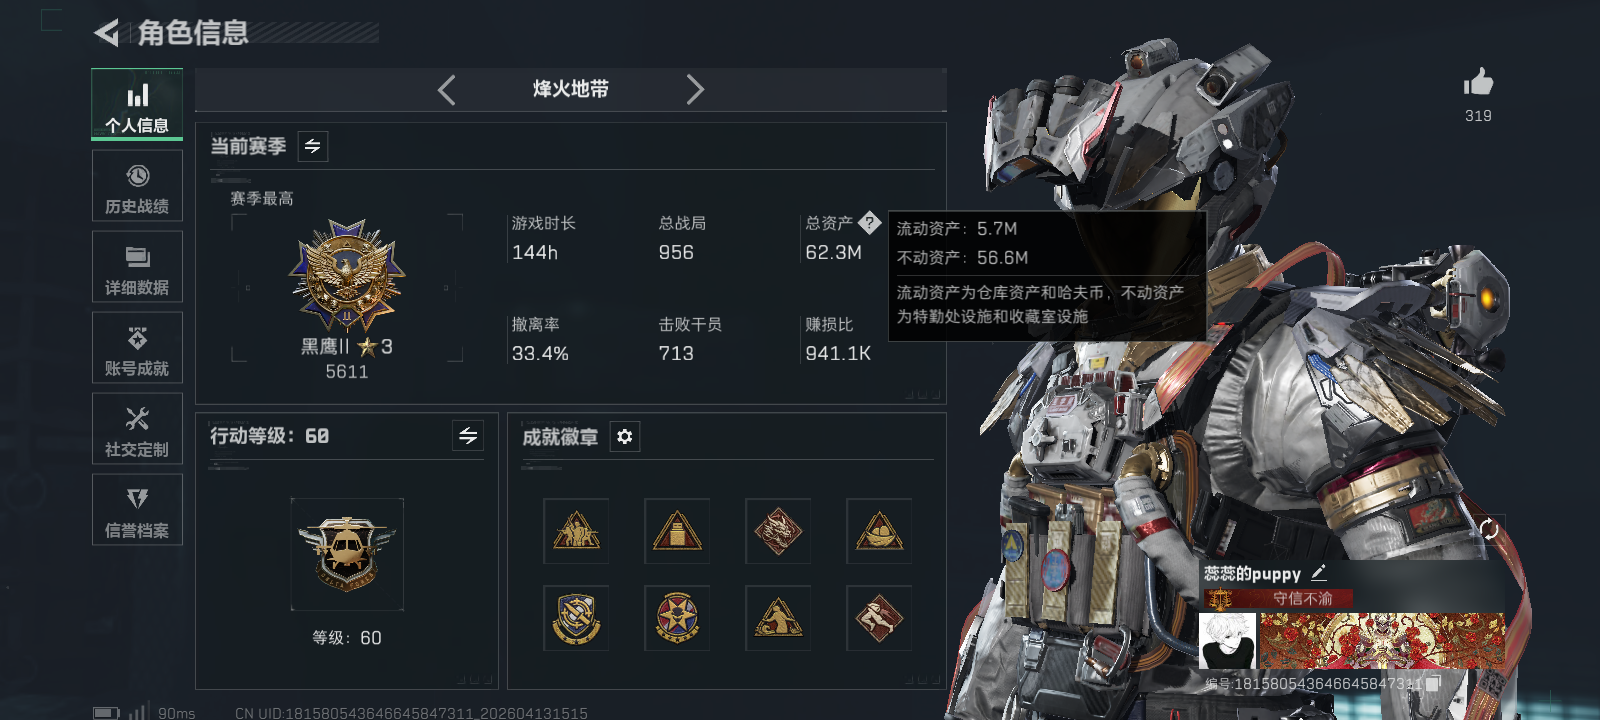This screenshot has height=720, width=1600.
Task: Toggle season view beside 当前赛季
Action: (x=313, y=147)
